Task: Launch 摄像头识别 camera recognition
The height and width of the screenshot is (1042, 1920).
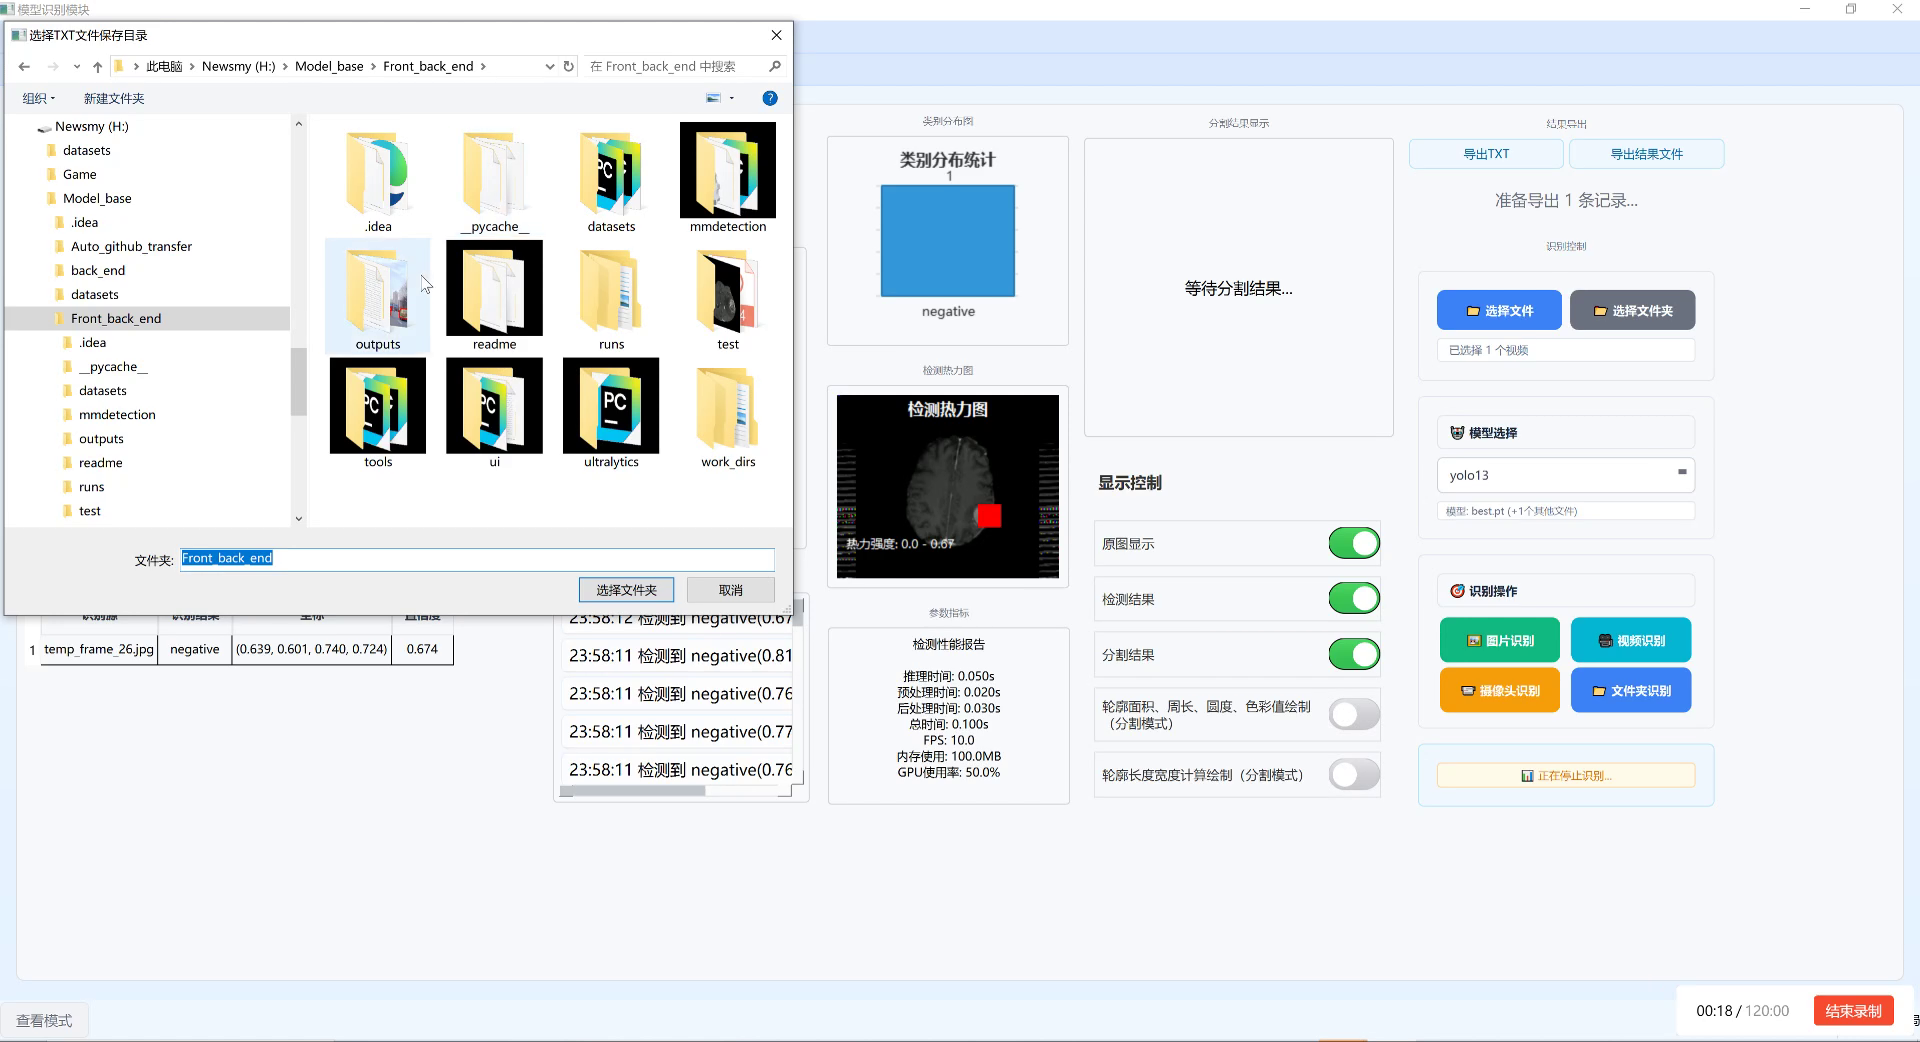Action: click(x=1498, y=689)
